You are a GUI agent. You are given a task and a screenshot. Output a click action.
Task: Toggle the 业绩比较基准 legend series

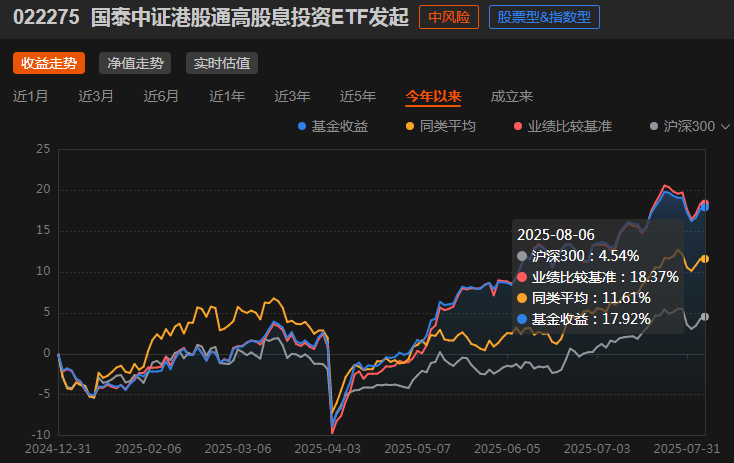click(563, 126)
